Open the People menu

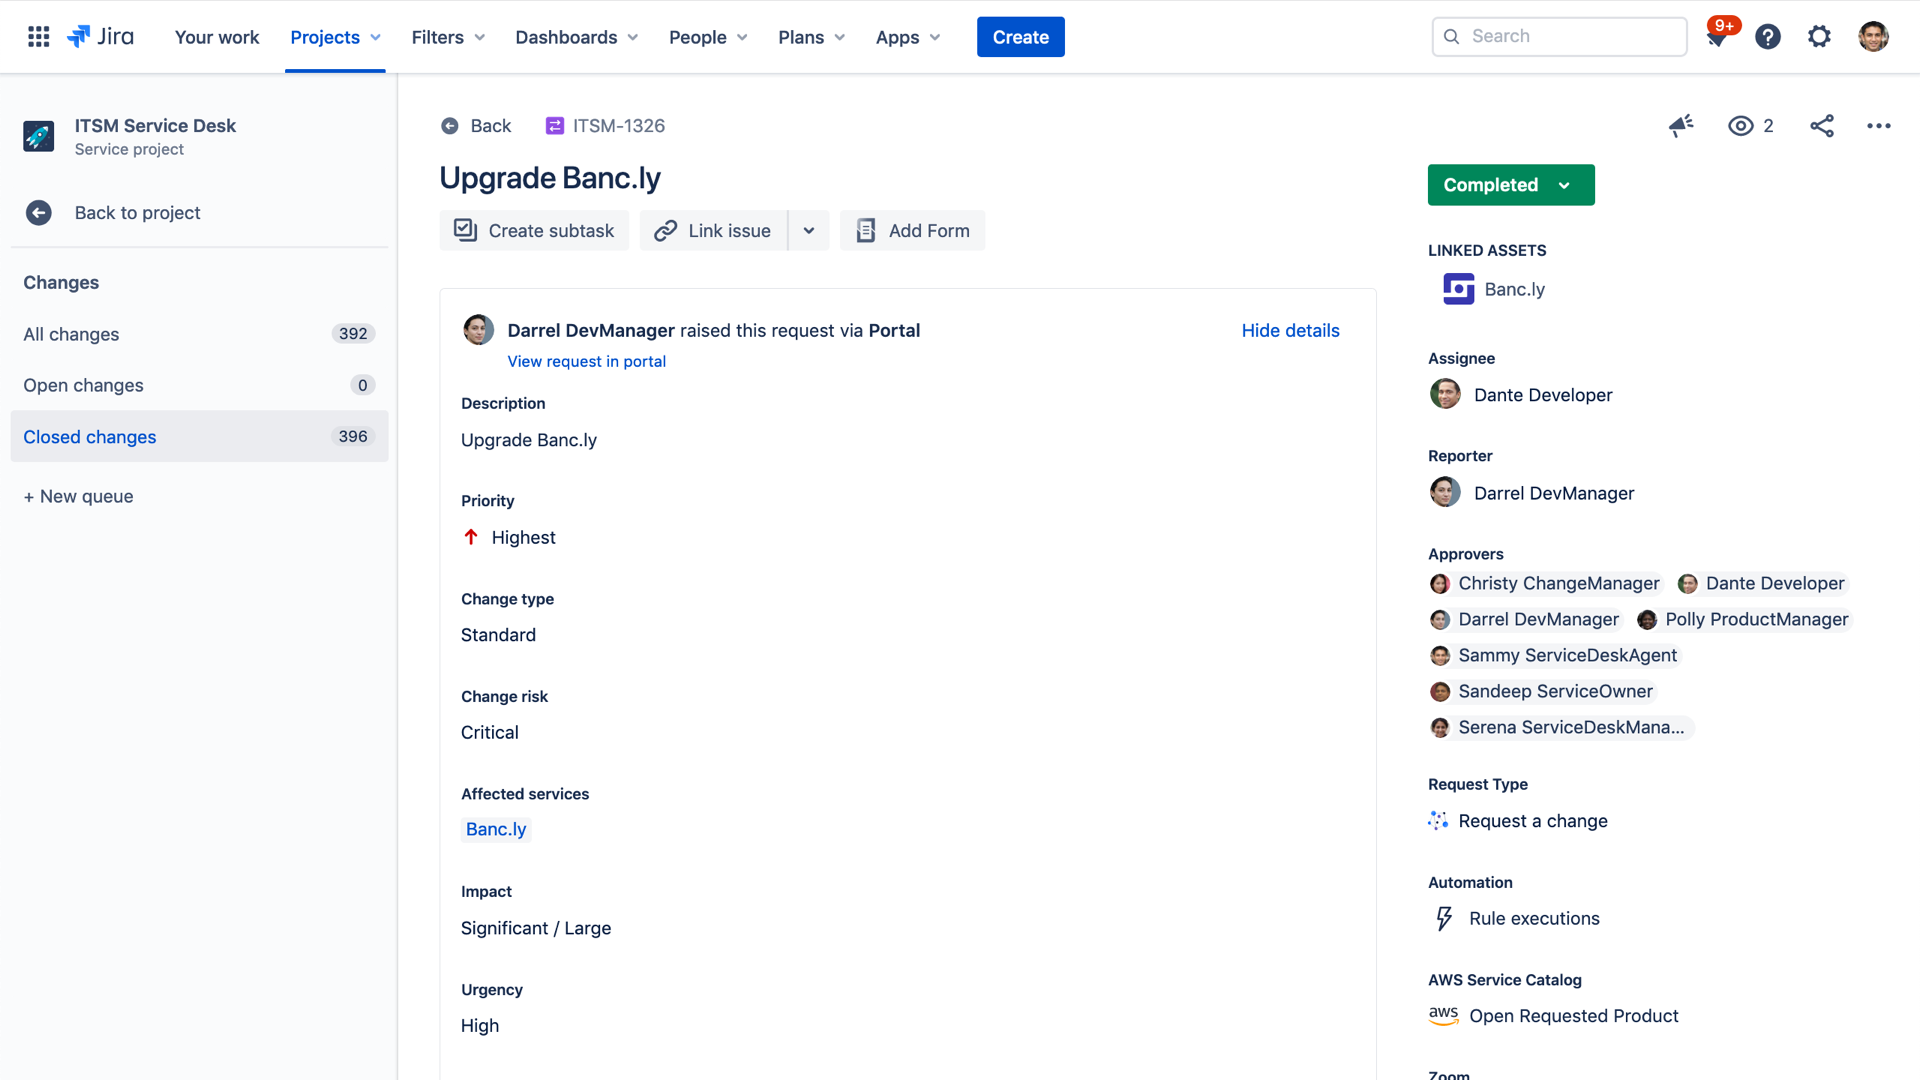709,37
